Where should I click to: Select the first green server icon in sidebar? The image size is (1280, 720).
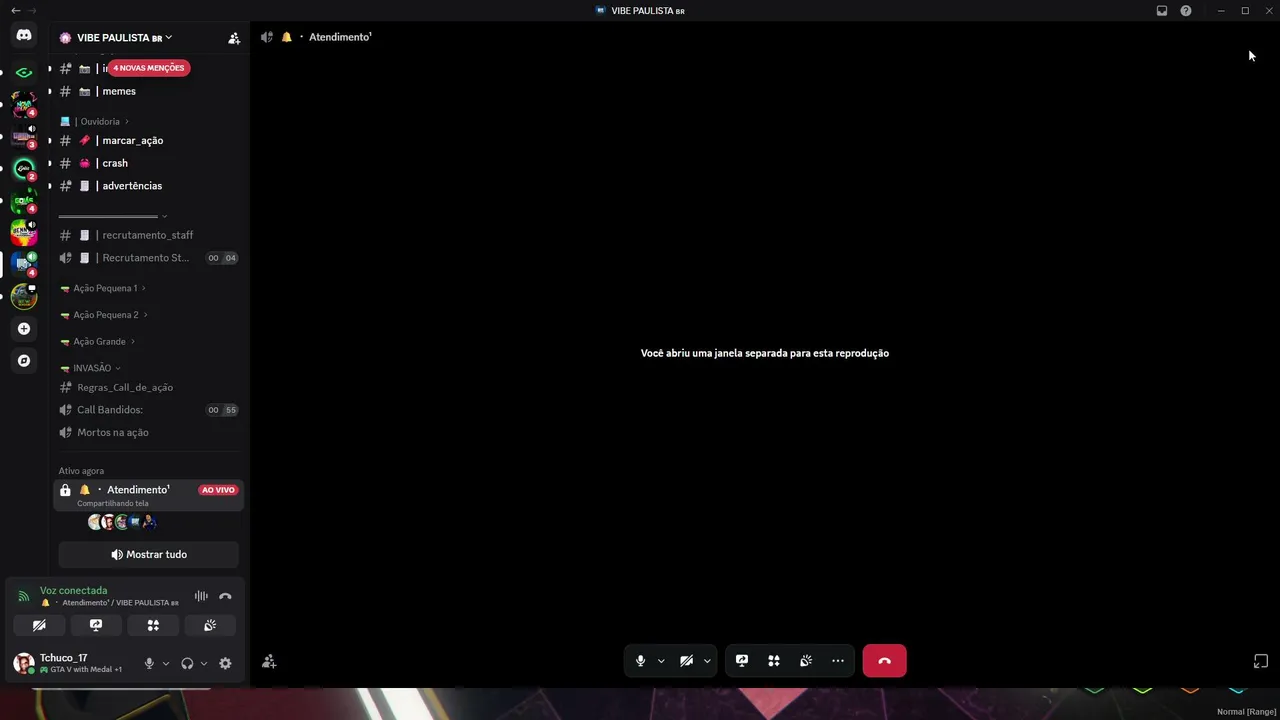(x=24, y=73)
